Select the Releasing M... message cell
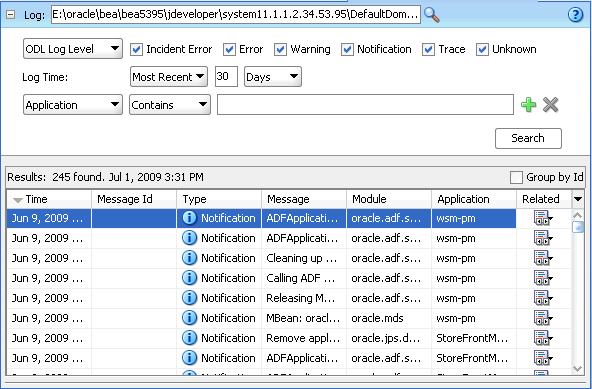Image resolution: width=592 pixels, height=389 pixels. point(304,298)
